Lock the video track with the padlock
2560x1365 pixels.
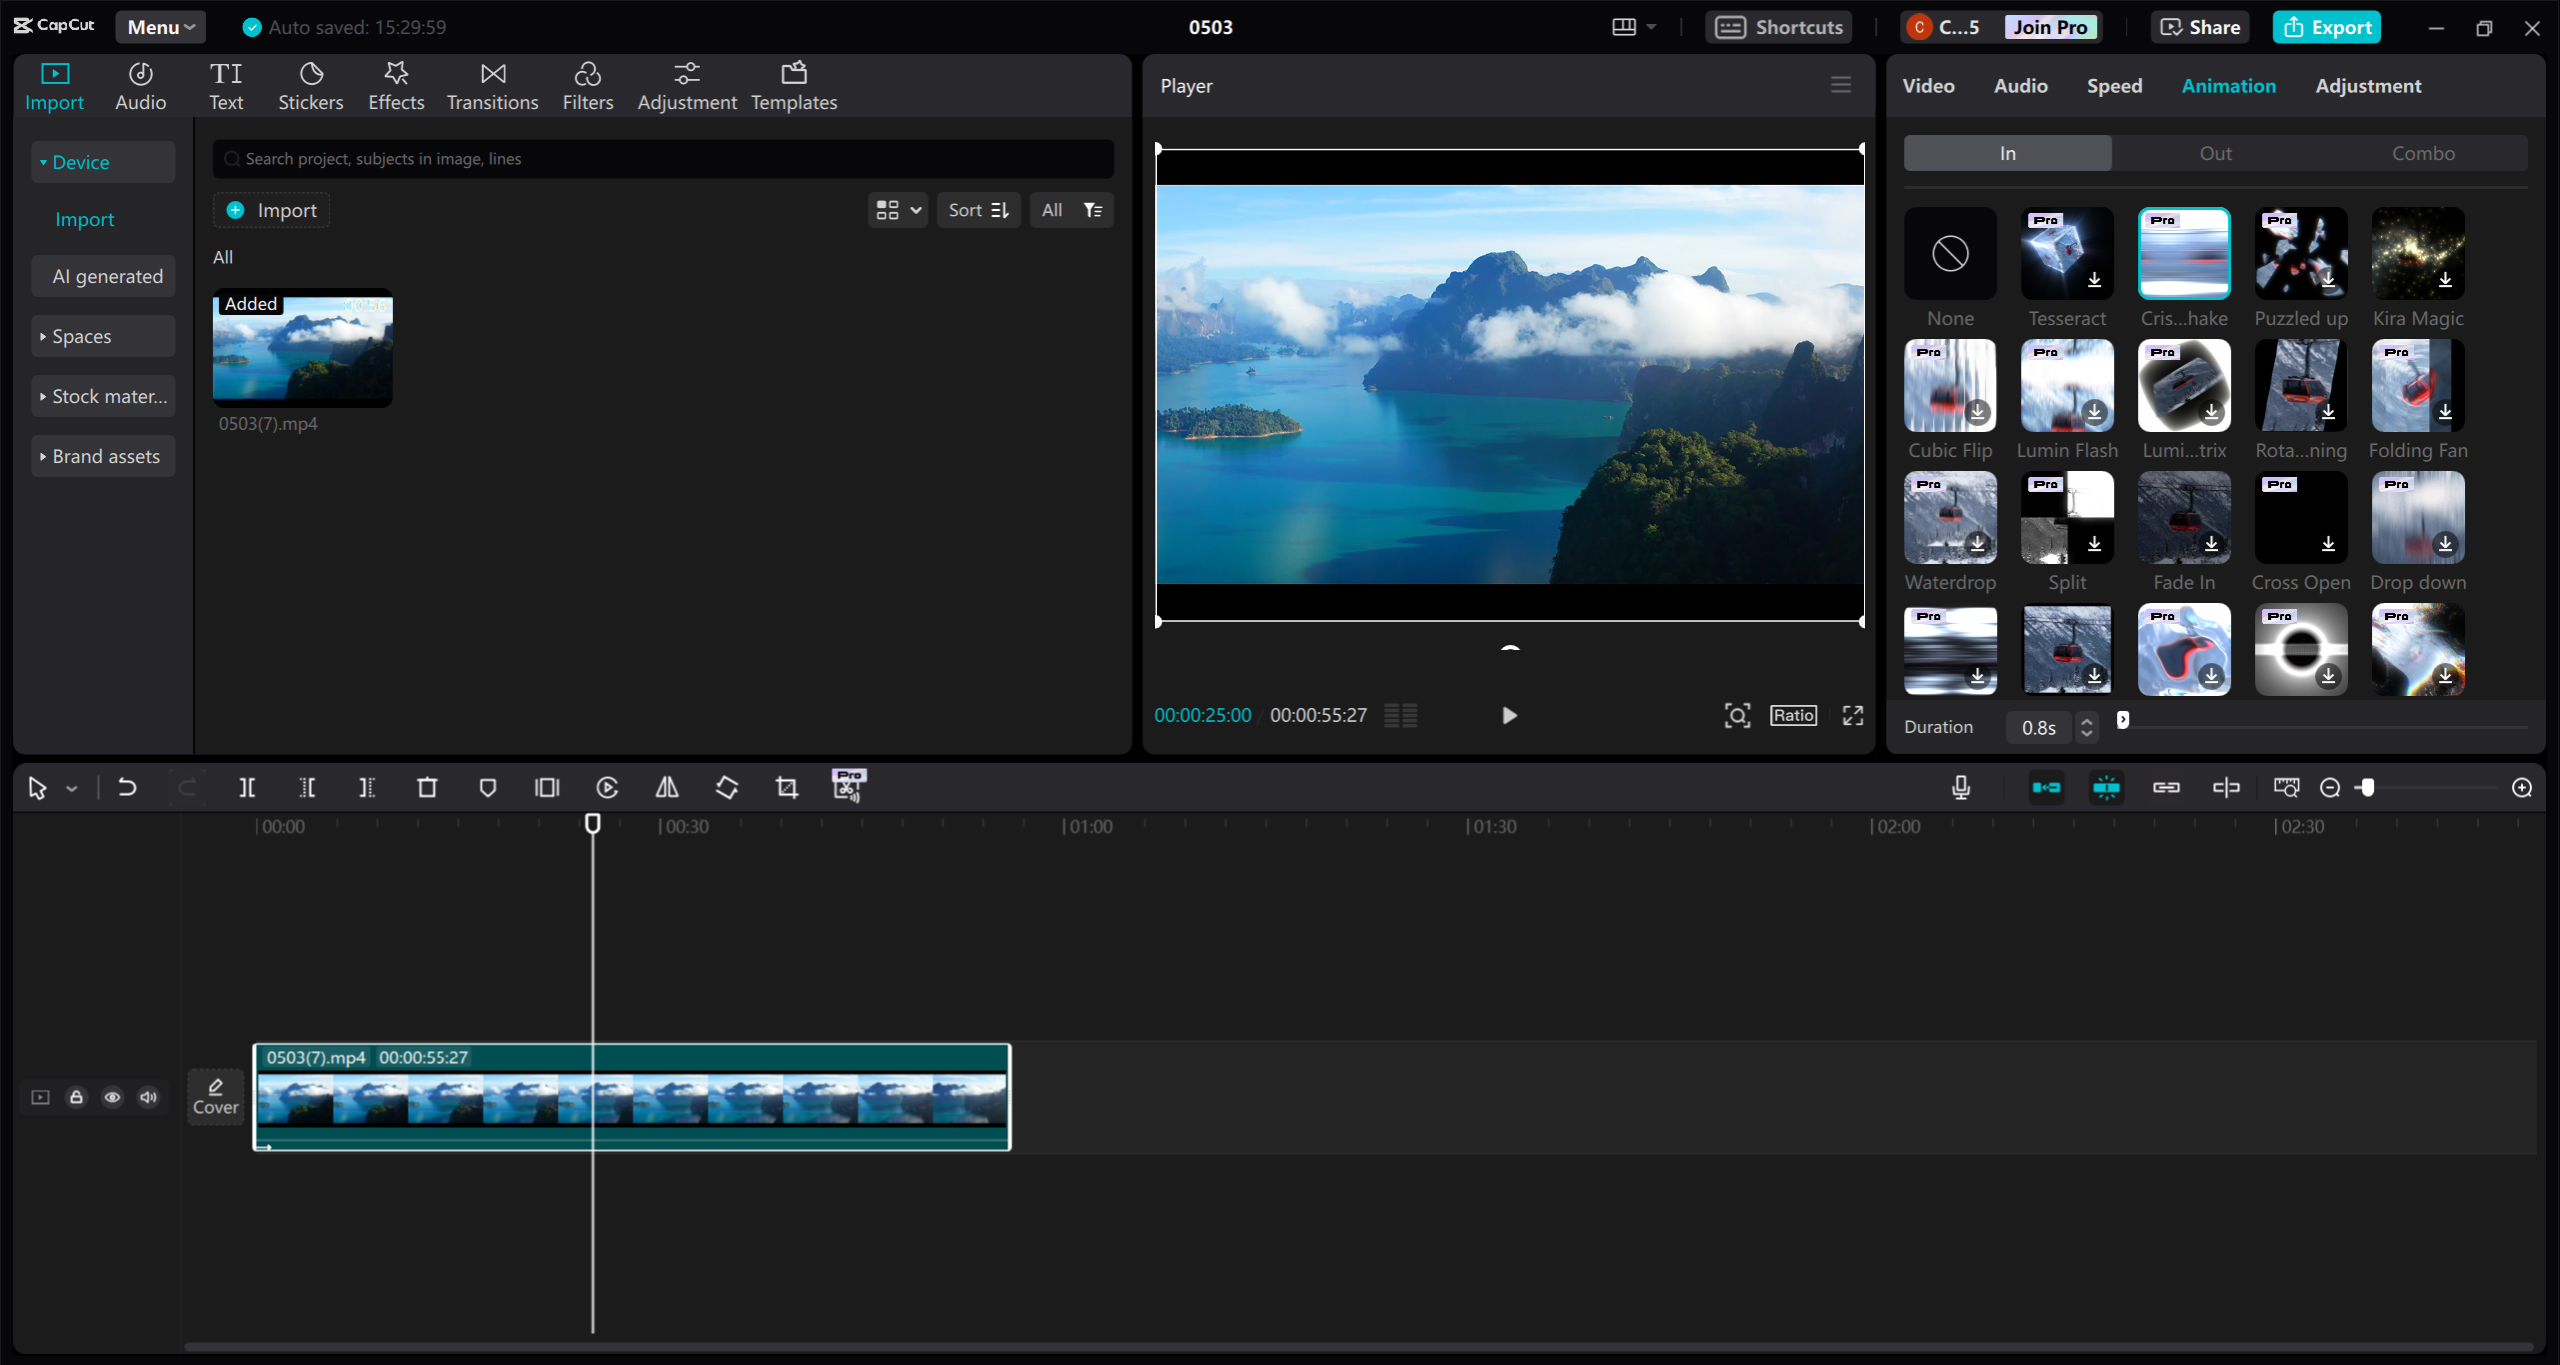[76, 1097]
